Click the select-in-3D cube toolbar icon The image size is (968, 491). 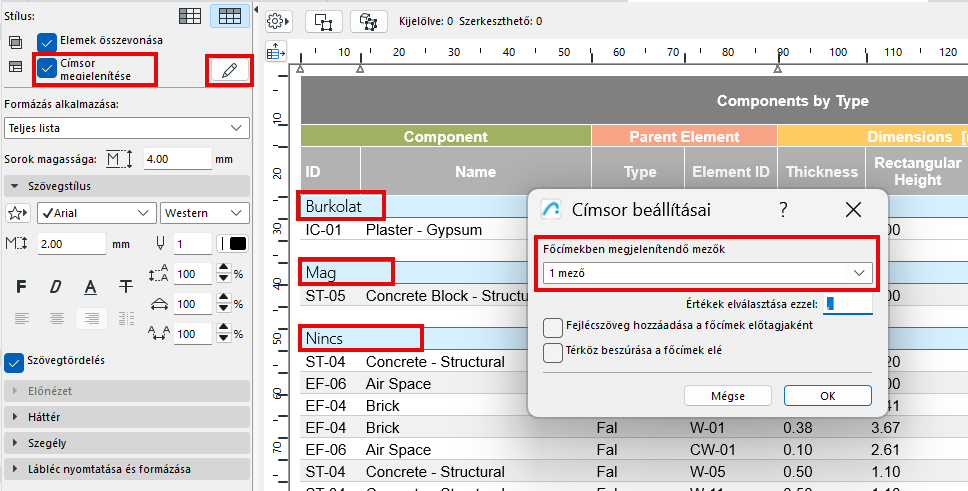tap(369, 22)
